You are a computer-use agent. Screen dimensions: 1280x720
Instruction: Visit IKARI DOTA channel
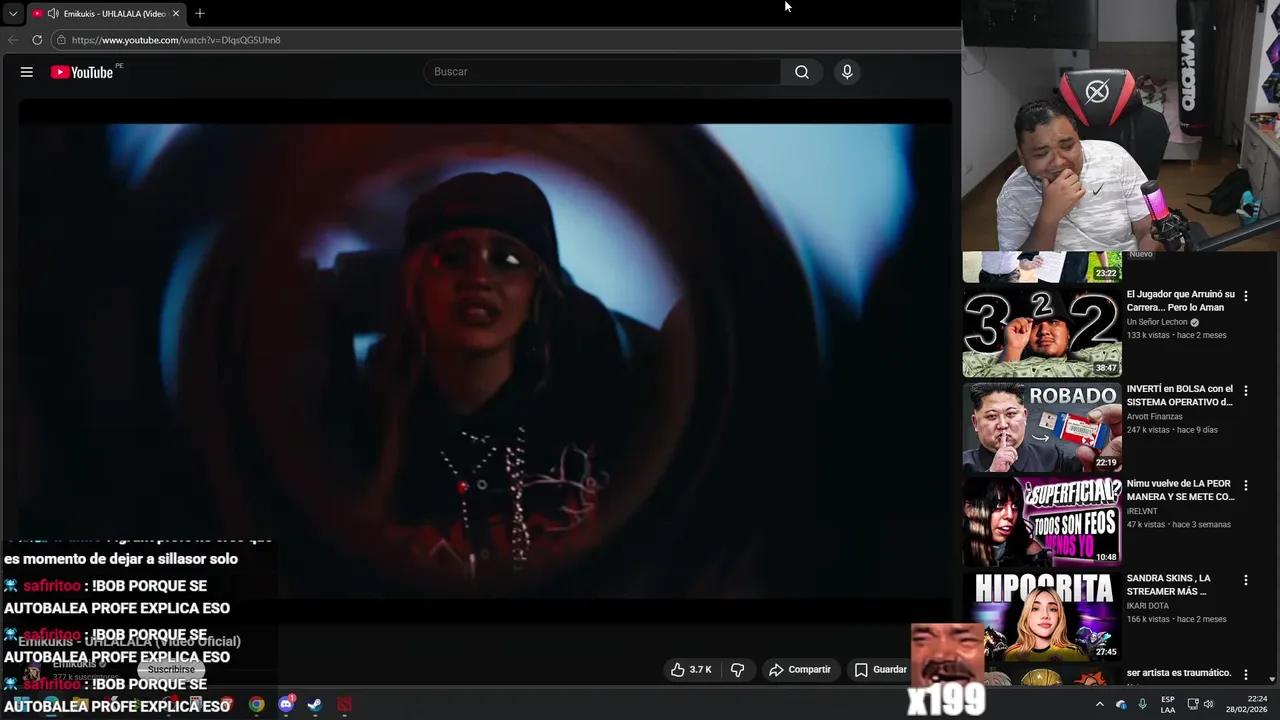pyautogui.click(x=1149, y=605)
